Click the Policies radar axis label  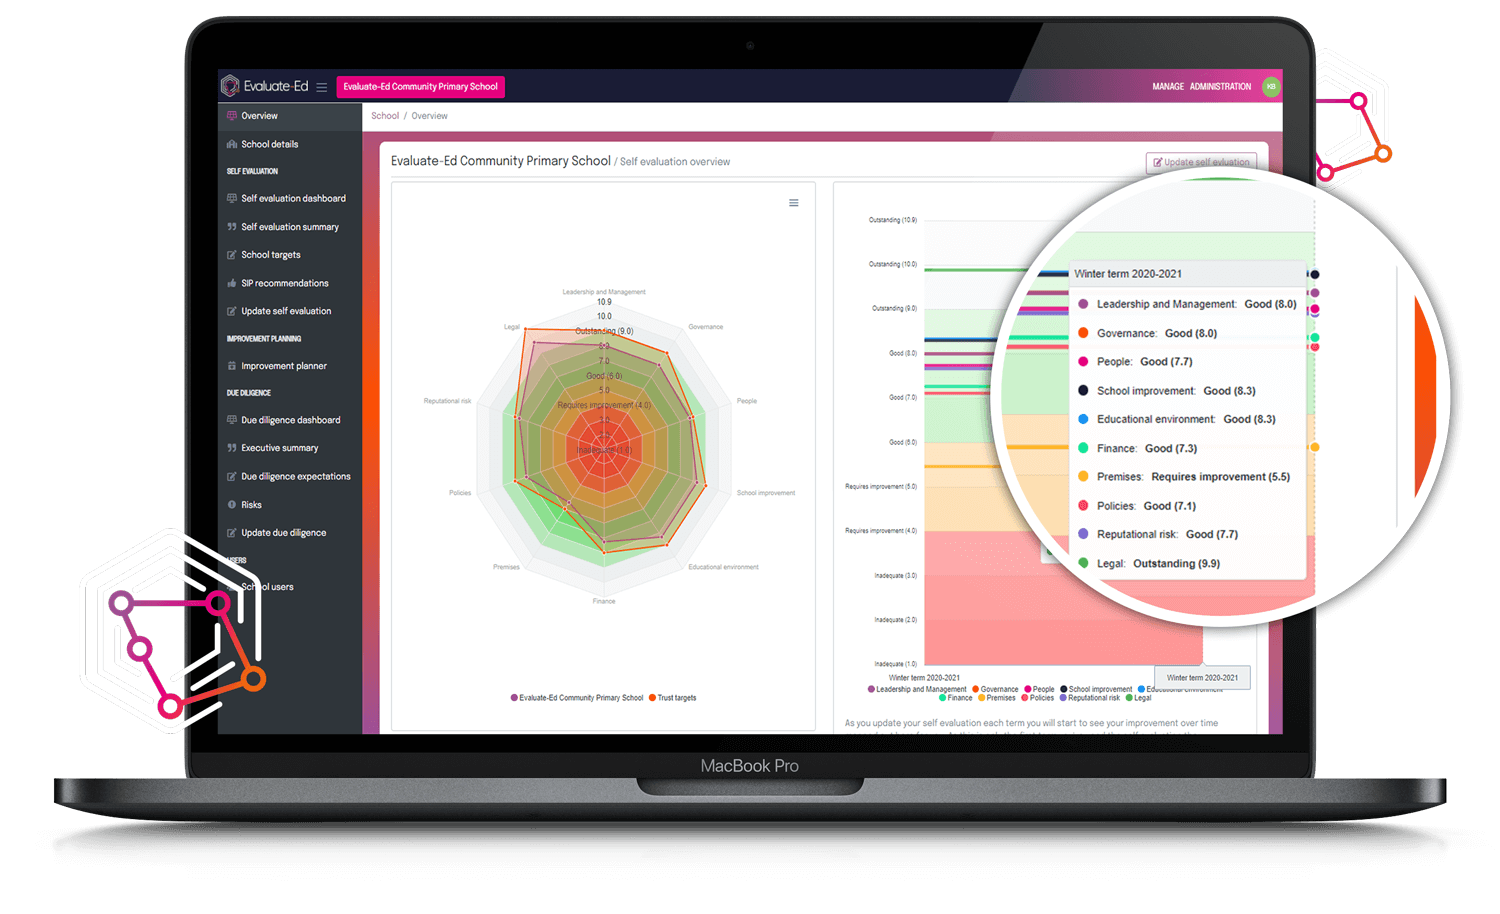click(460, 493)
